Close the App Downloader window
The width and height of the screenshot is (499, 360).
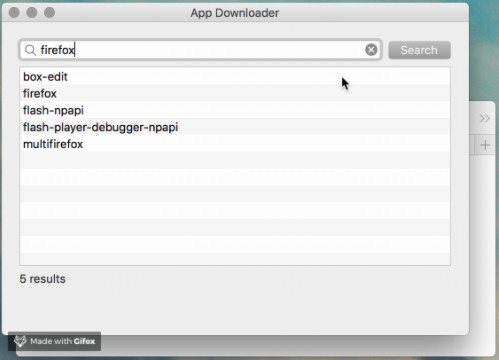click(x=14, y=13)
